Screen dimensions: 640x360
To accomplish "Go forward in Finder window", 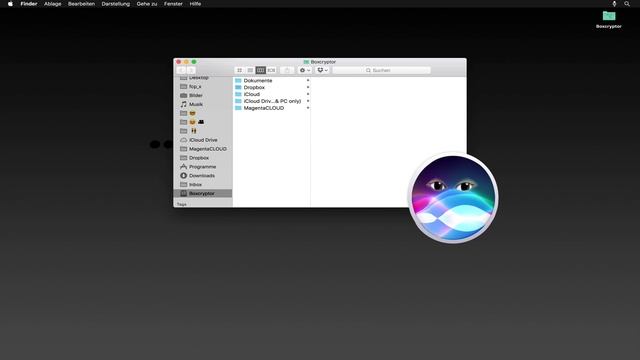I will coord(191,70).
